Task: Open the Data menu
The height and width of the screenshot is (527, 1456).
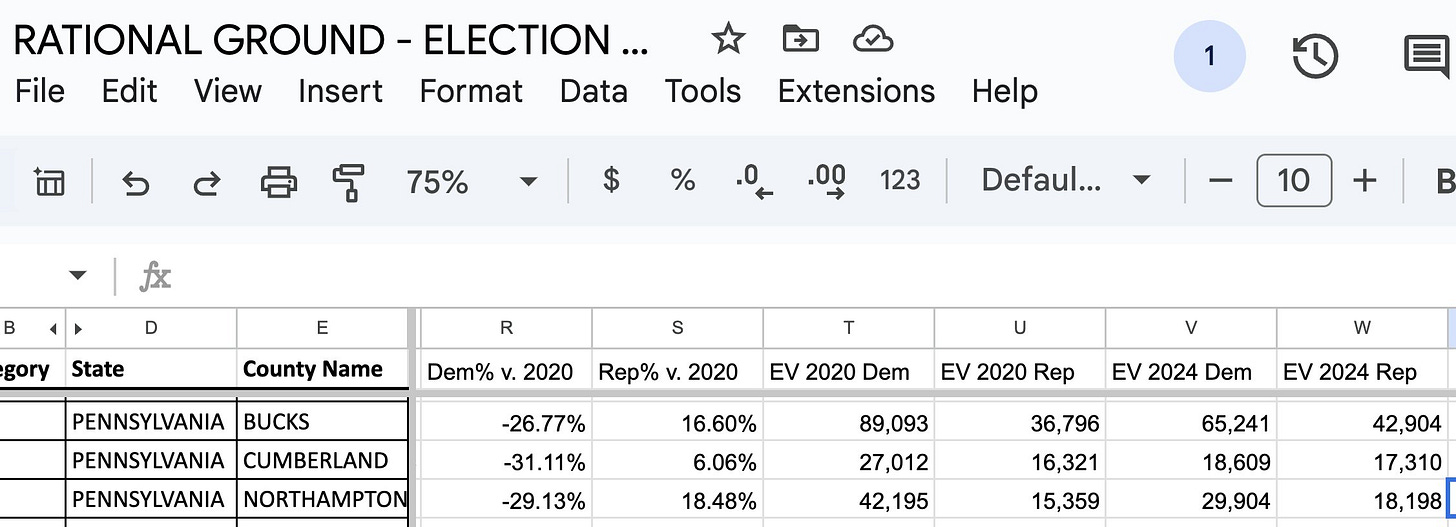Action: 593,91
